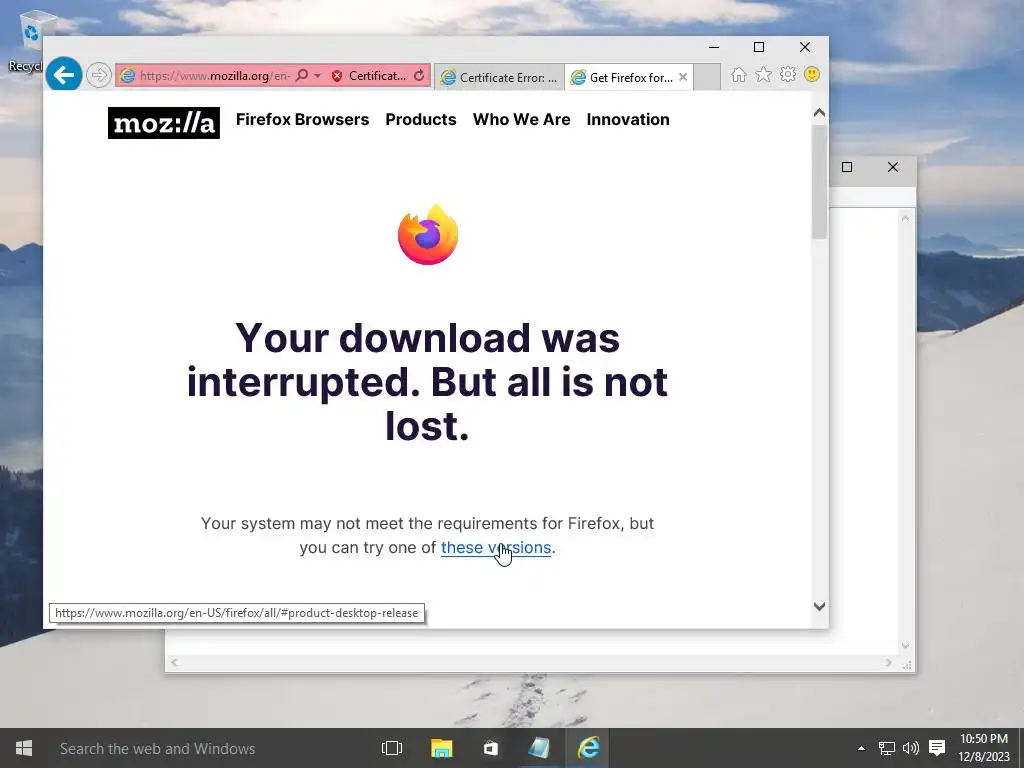Go back with the blue Back arrow
1024x768 pixels.
pos(63,75)
